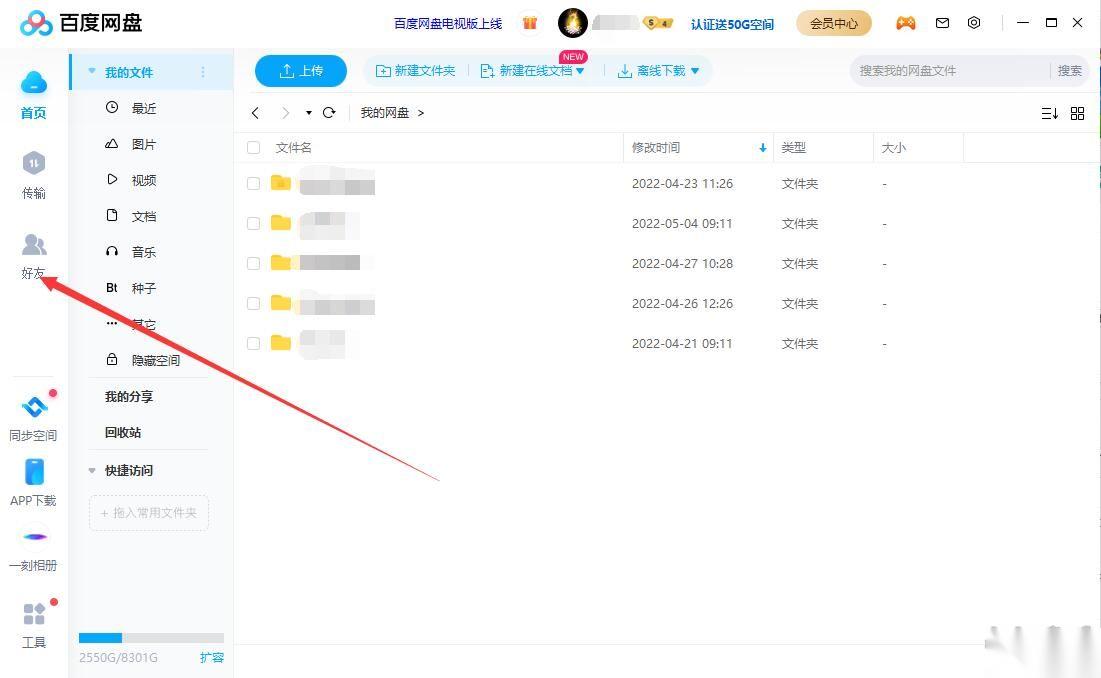
Task: Expand the 我的网盘 breadcrumb chevron
Action: [x=421, y=112]
